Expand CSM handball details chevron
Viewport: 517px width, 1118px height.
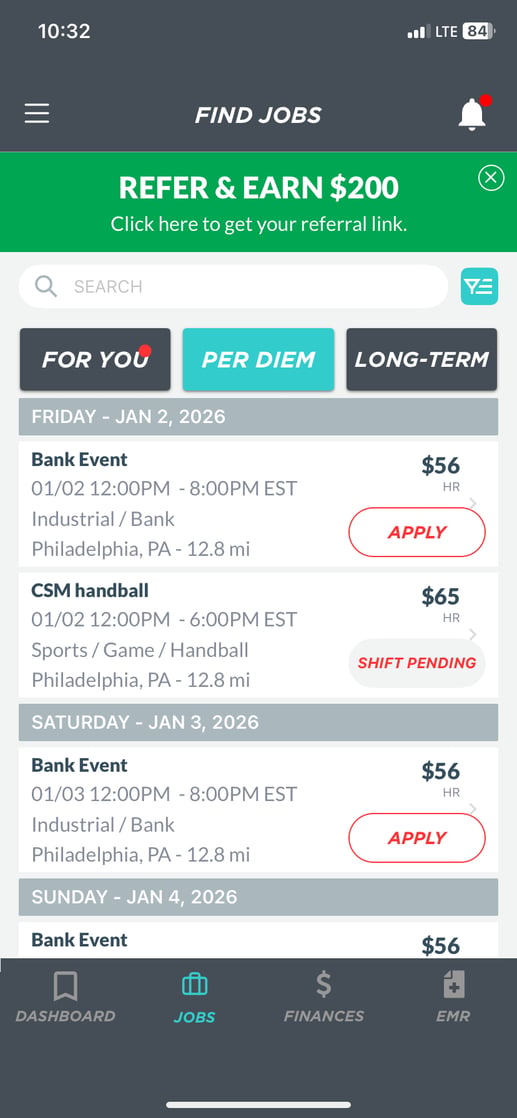[x=474, y=634]
